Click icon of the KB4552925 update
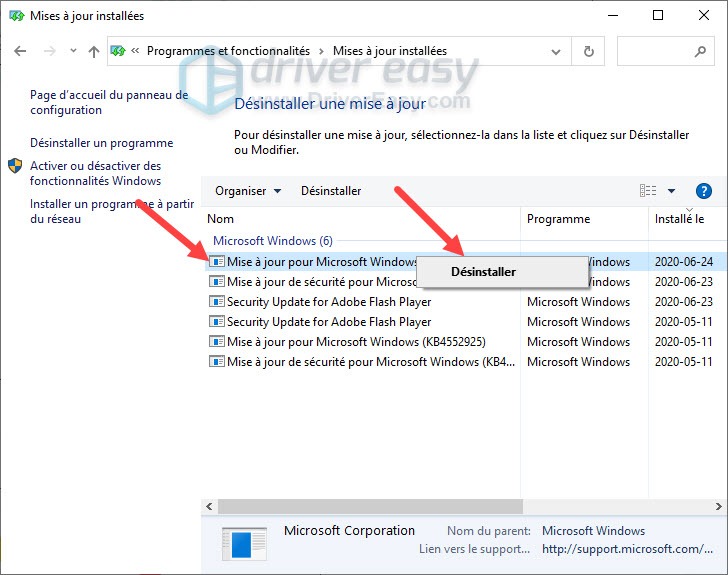The width and height of the screenshot is (728, 575). (x=216, y=341)
